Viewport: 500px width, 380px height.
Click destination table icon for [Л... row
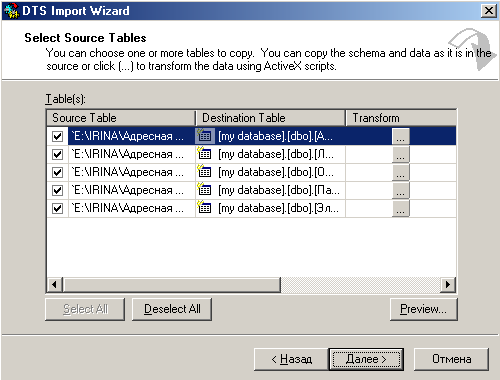pos(205,154)
